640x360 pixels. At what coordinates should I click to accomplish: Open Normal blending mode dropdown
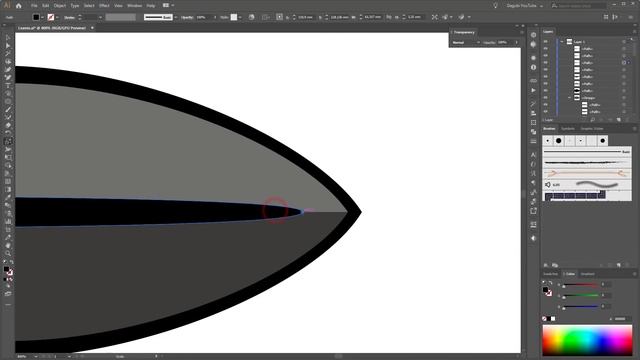[x=466, y=42]
